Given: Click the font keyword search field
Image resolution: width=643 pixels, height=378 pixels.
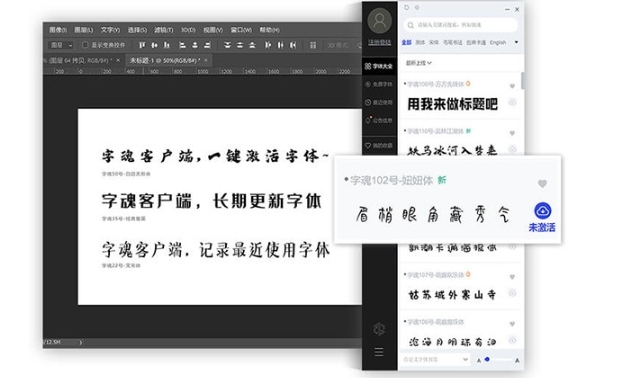Looking at the screenshot, I should pos(461,25).
